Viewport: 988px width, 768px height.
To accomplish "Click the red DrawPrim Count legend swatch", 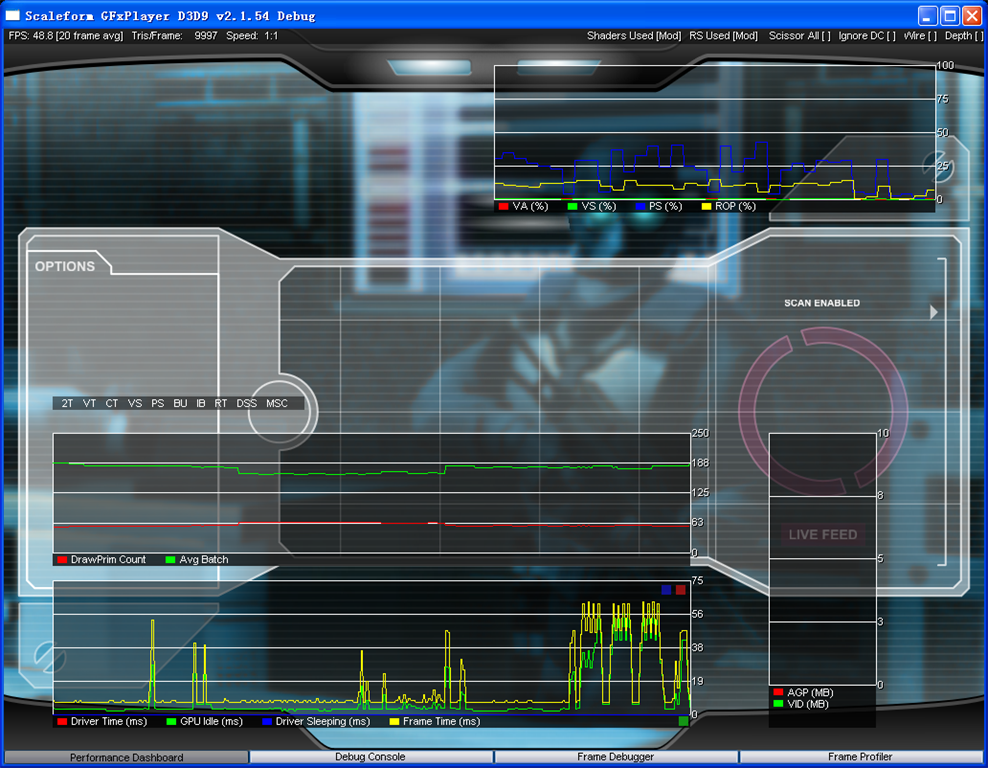I will [x=62, y=559].
